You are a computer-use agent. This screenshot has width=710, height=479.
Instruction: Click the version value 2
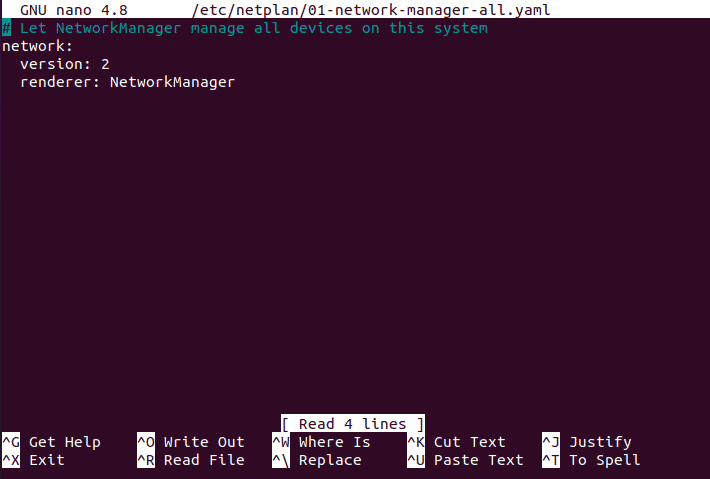pyautogui.click(x=105, y=64)
